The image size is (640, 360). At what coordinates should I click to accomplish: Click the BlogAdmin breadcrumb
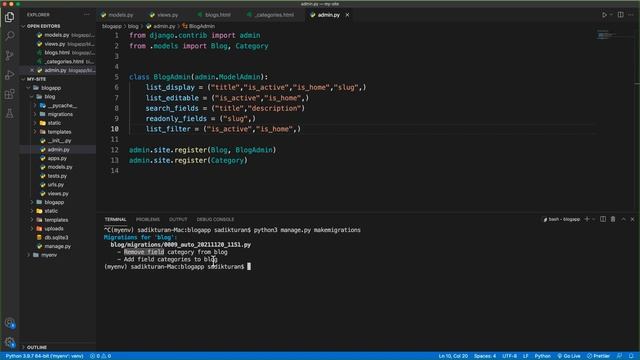198,26
